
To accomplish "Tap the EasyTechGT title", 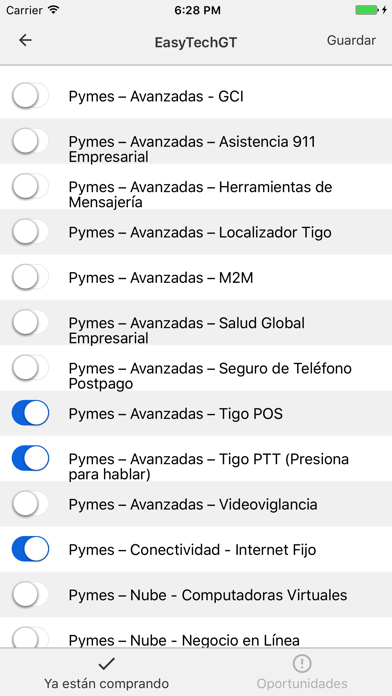I will [196, 43].
